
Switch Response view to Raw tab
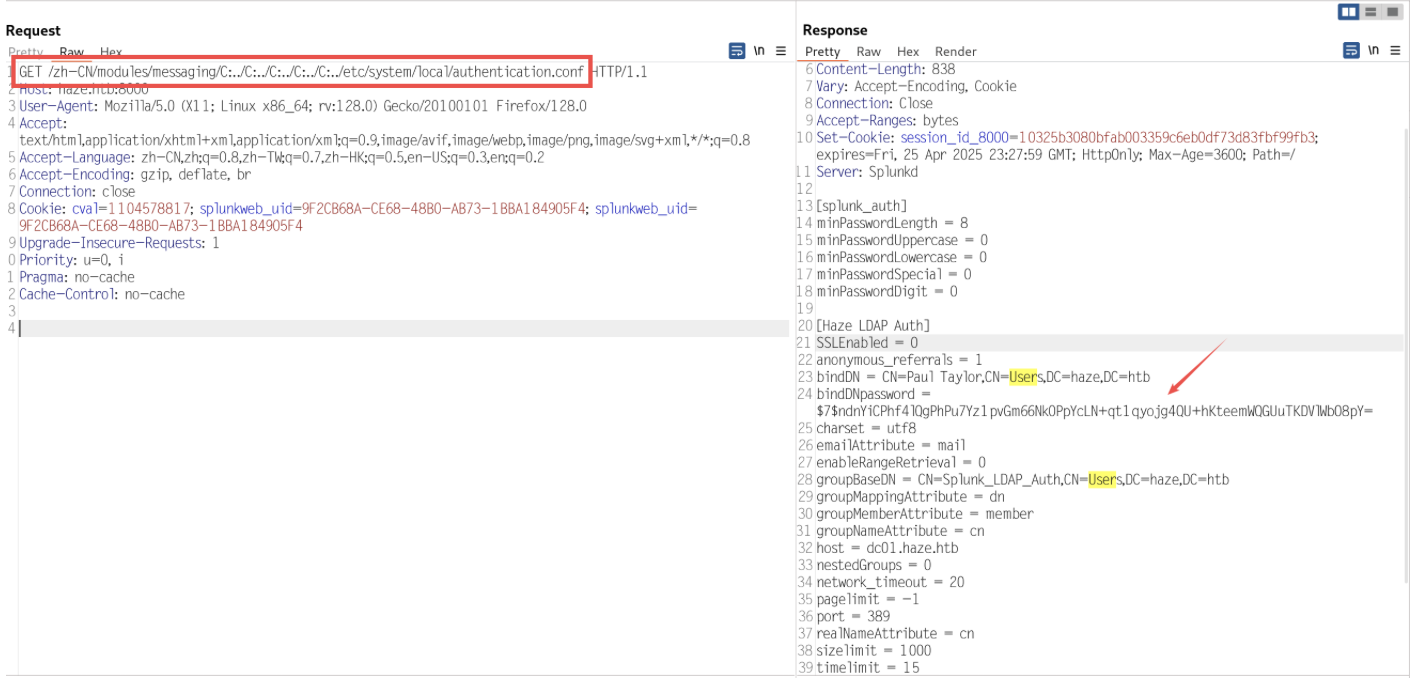tap(868, 52)
